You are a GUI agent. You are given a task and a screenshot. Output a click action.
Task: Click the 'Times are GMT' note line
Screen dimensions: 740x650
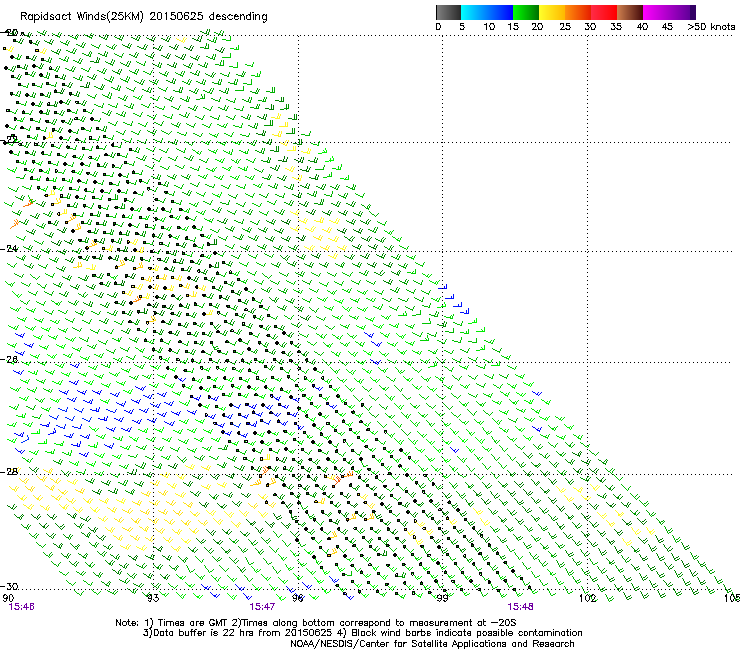(316, 623)
